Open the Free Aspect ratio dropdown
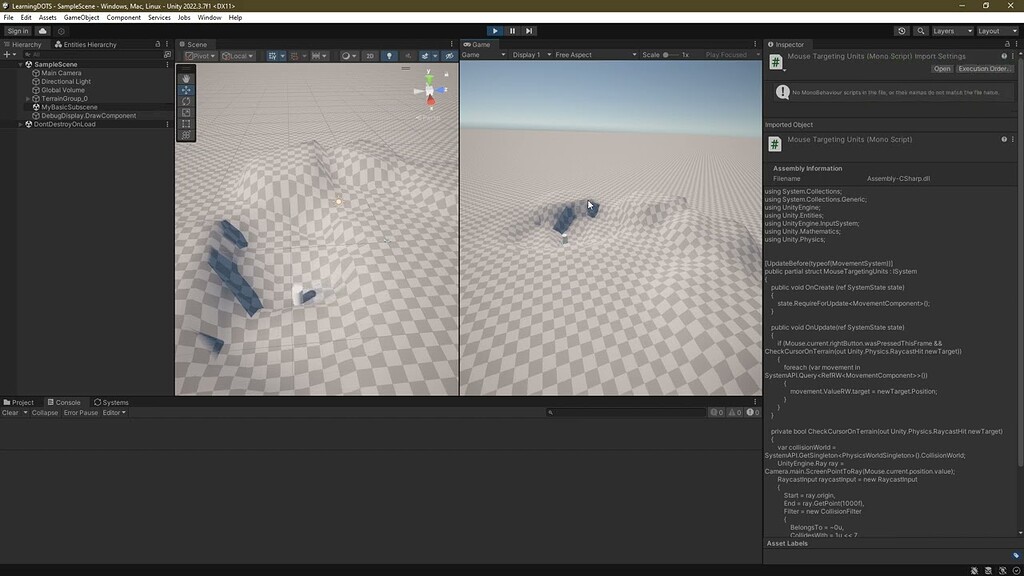Screen dimensions: 1024x576 (572, 55)
